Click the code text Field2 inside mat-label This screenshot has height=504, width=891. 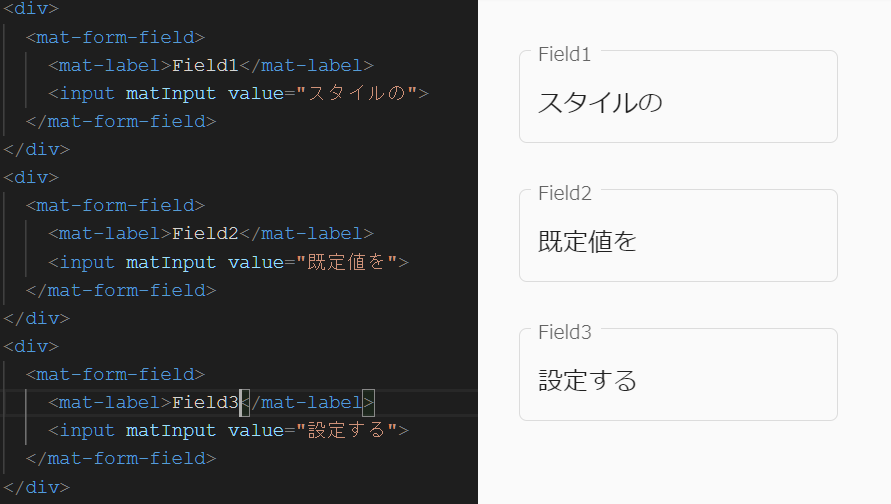(x=205, y=234)
